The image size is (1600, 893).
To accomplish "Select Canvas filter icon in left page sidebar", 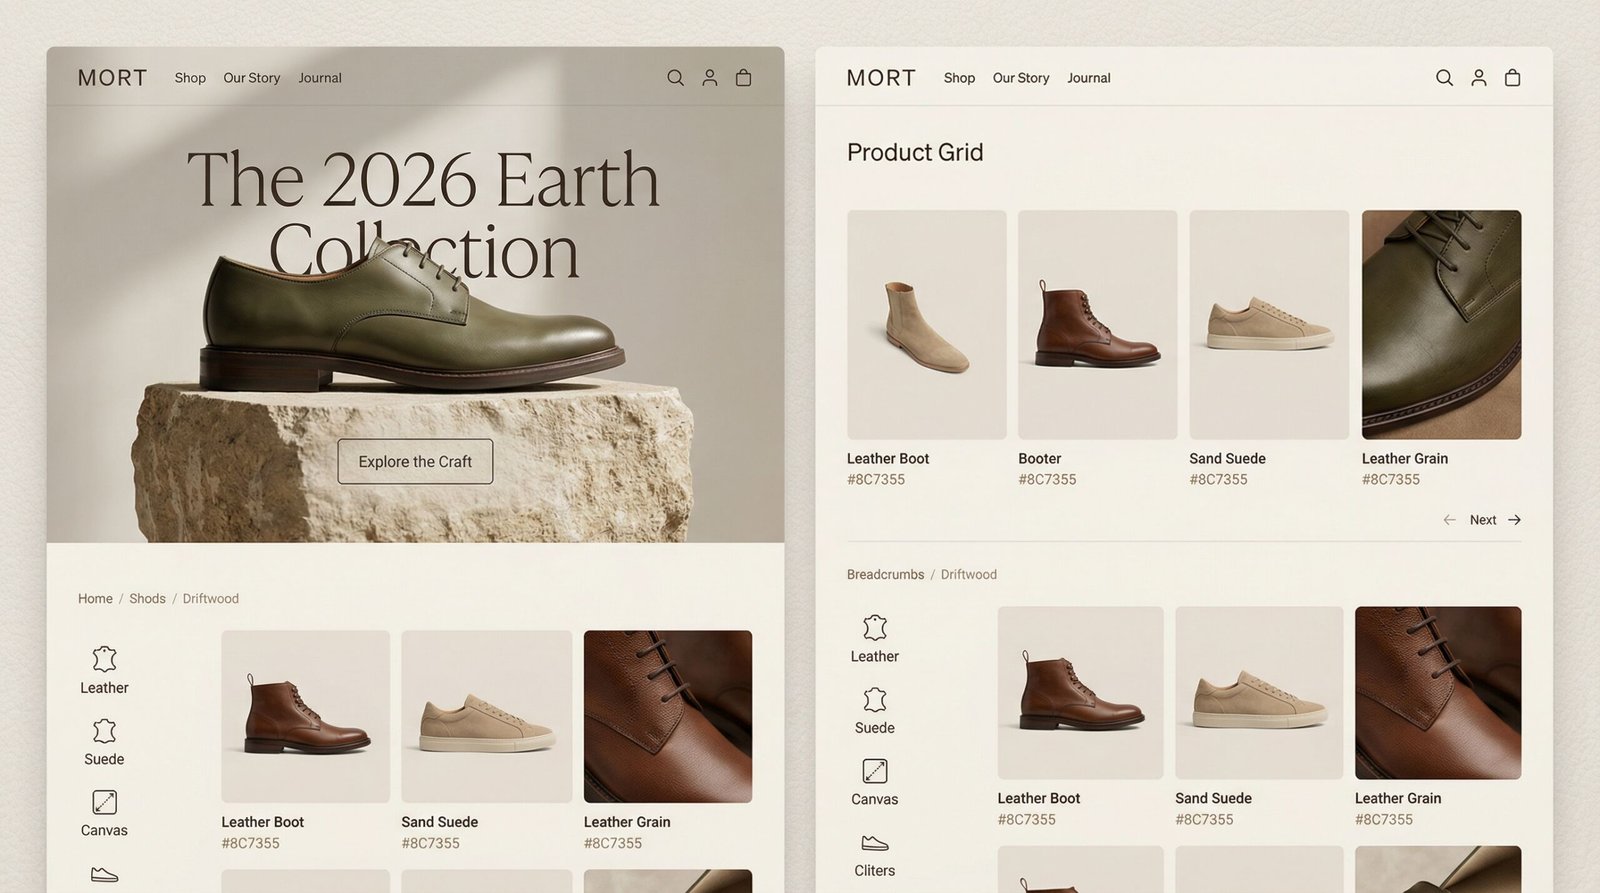I will [x=105, y=802].
